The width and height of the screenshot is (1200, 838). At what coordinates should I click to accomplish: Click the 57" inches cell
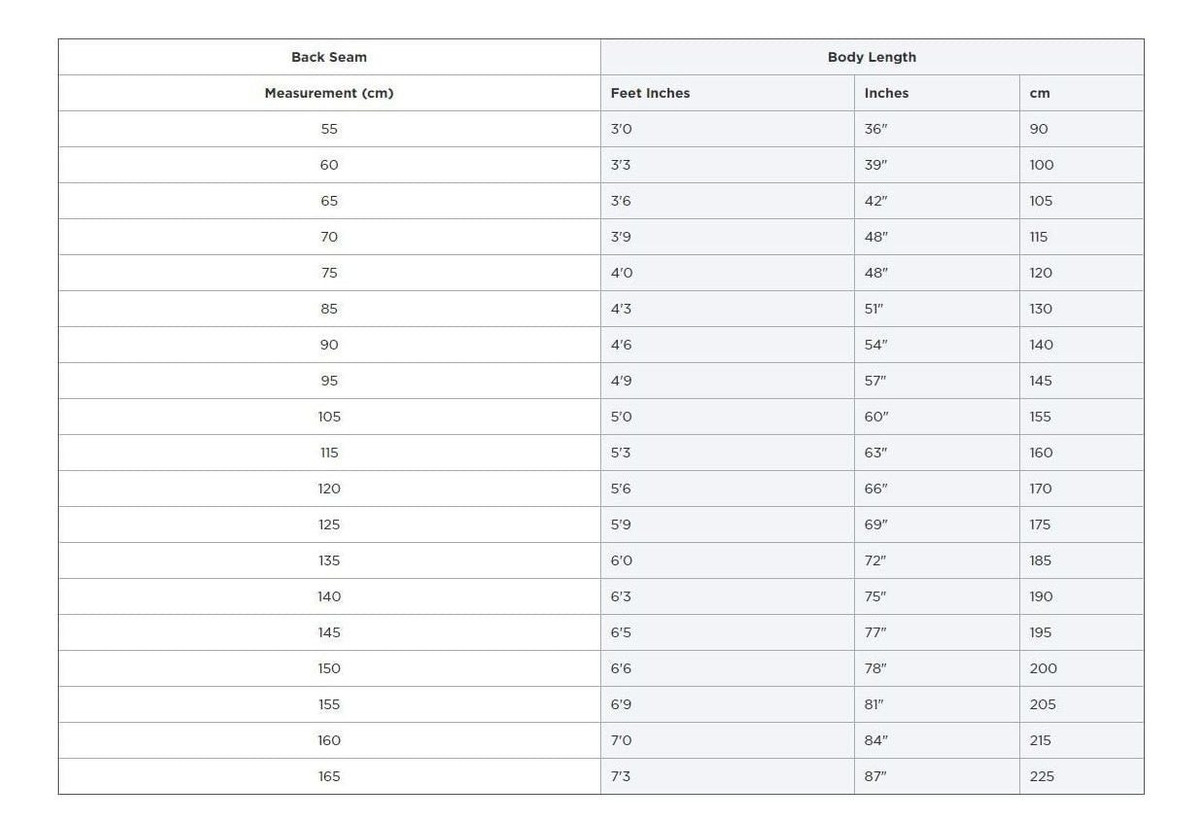[876, 381]
